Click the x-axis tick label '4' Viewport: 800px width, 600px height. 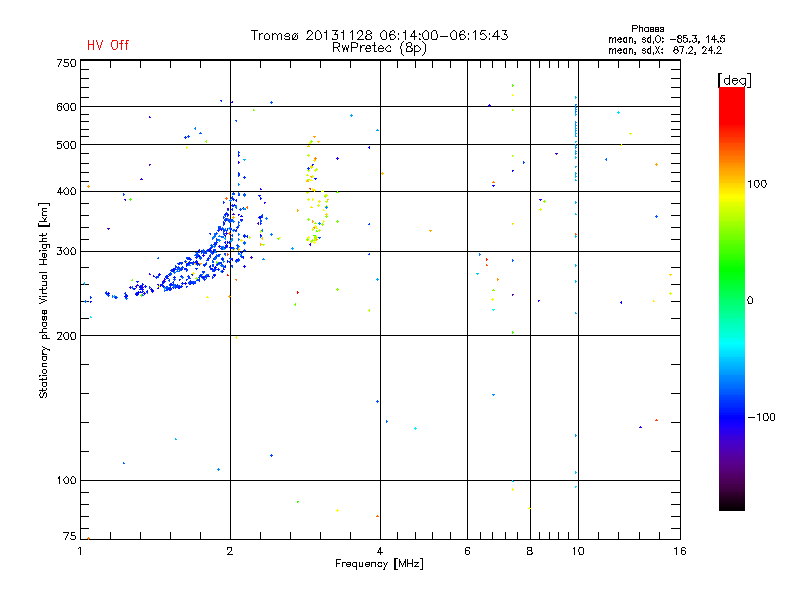[380, 551]
